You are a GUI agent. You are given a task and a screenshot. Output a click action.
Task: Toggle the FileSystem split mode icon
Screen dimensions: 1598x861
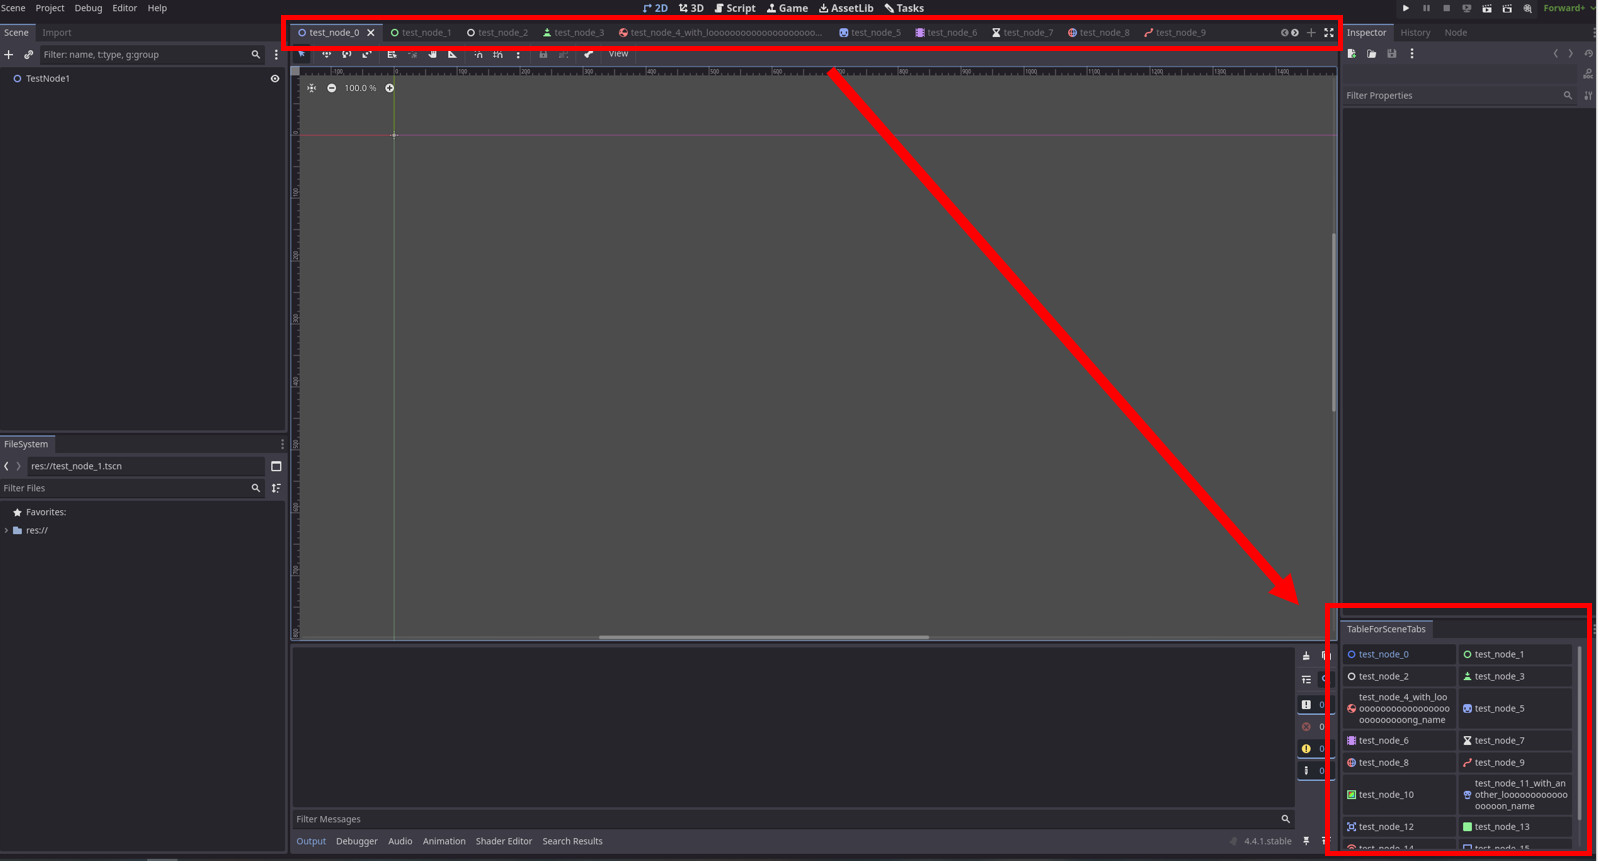(x=276, y=466)
